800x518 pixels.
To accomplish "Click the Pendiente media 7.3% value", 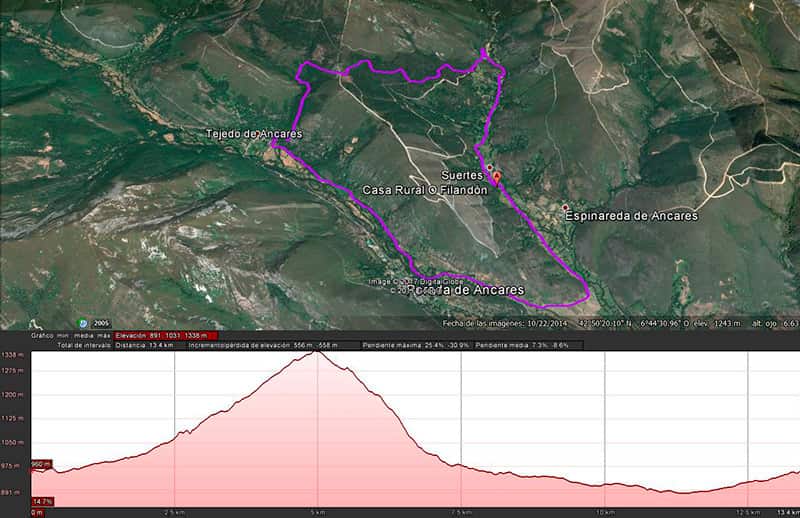I will [521, 346].
